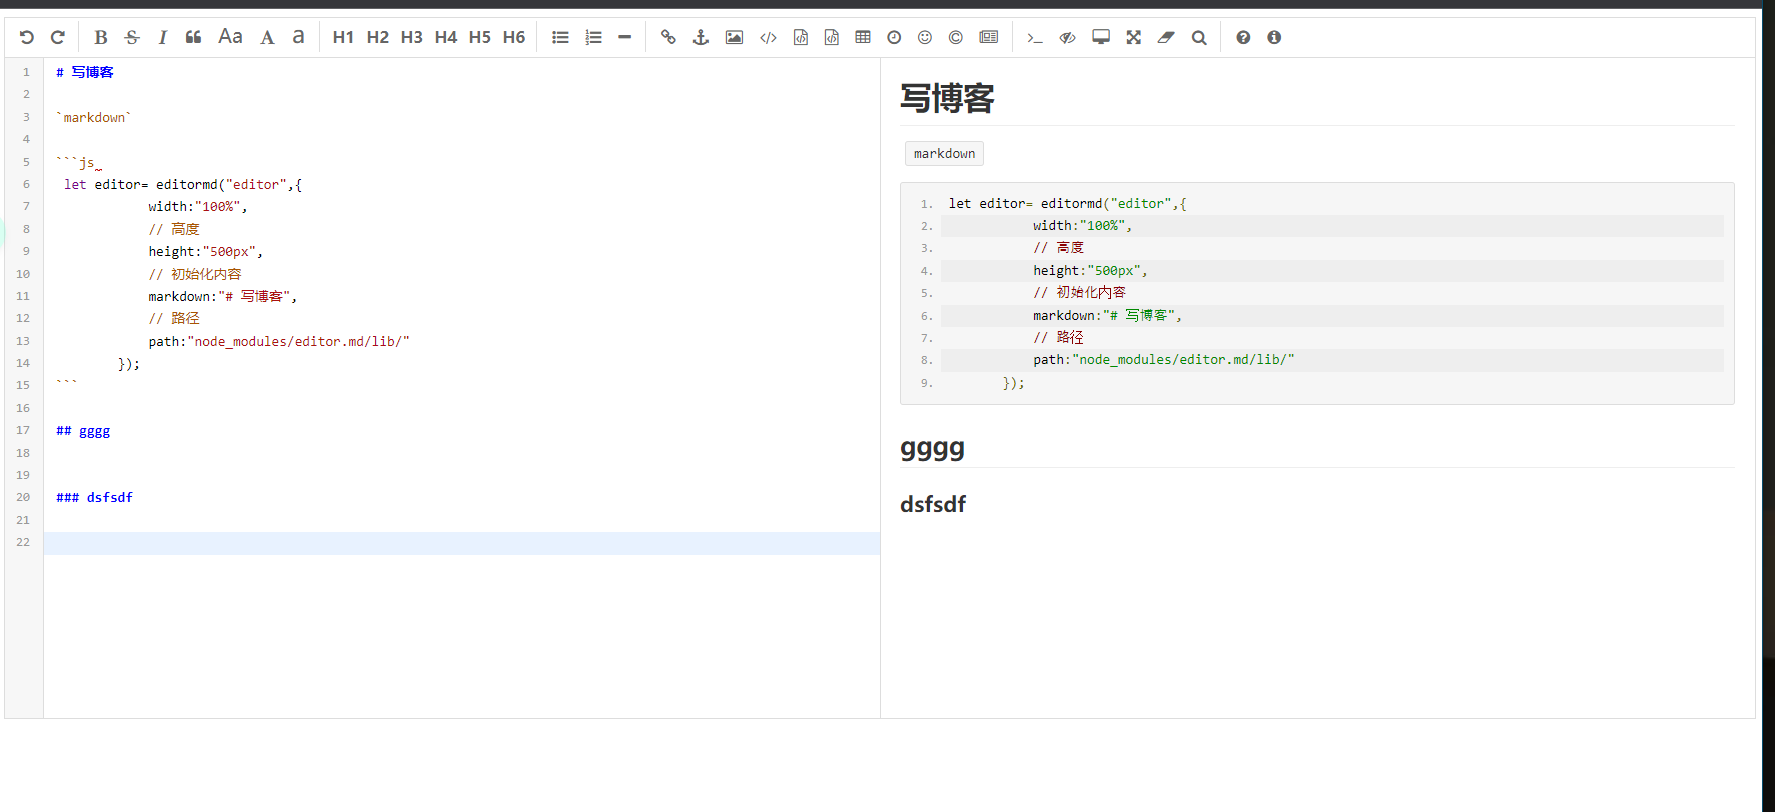Viewport: 1775px width, 812px height.
Task: Click the markdown inline code in preview
Action: [944, 153]
